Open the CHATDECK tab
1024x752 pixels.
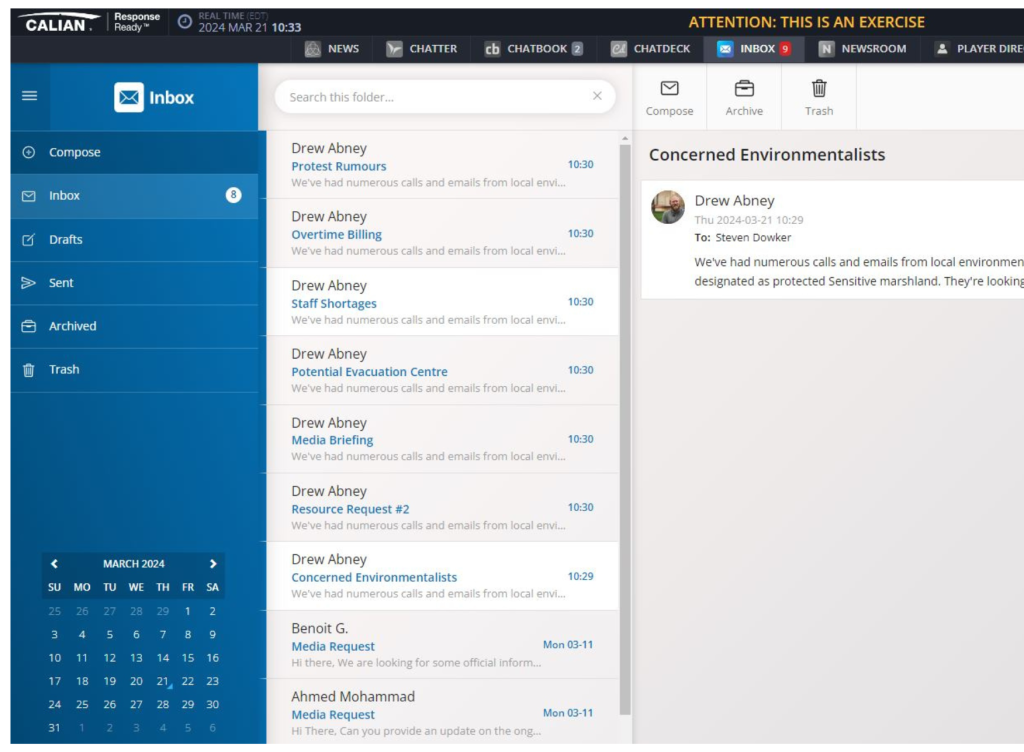(x=651, y=48)
